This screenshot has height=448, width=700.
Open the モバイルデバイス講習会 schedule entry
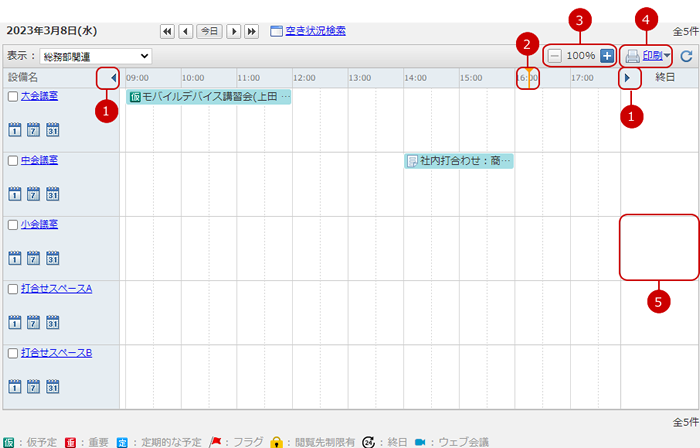208,97
